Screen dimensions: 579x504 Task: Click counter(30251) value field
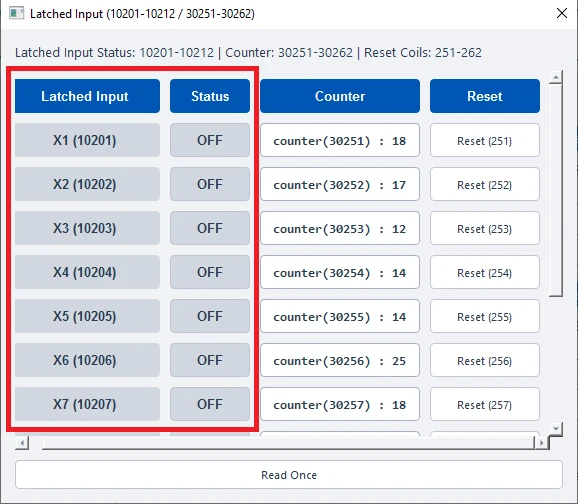coord(340,140)
